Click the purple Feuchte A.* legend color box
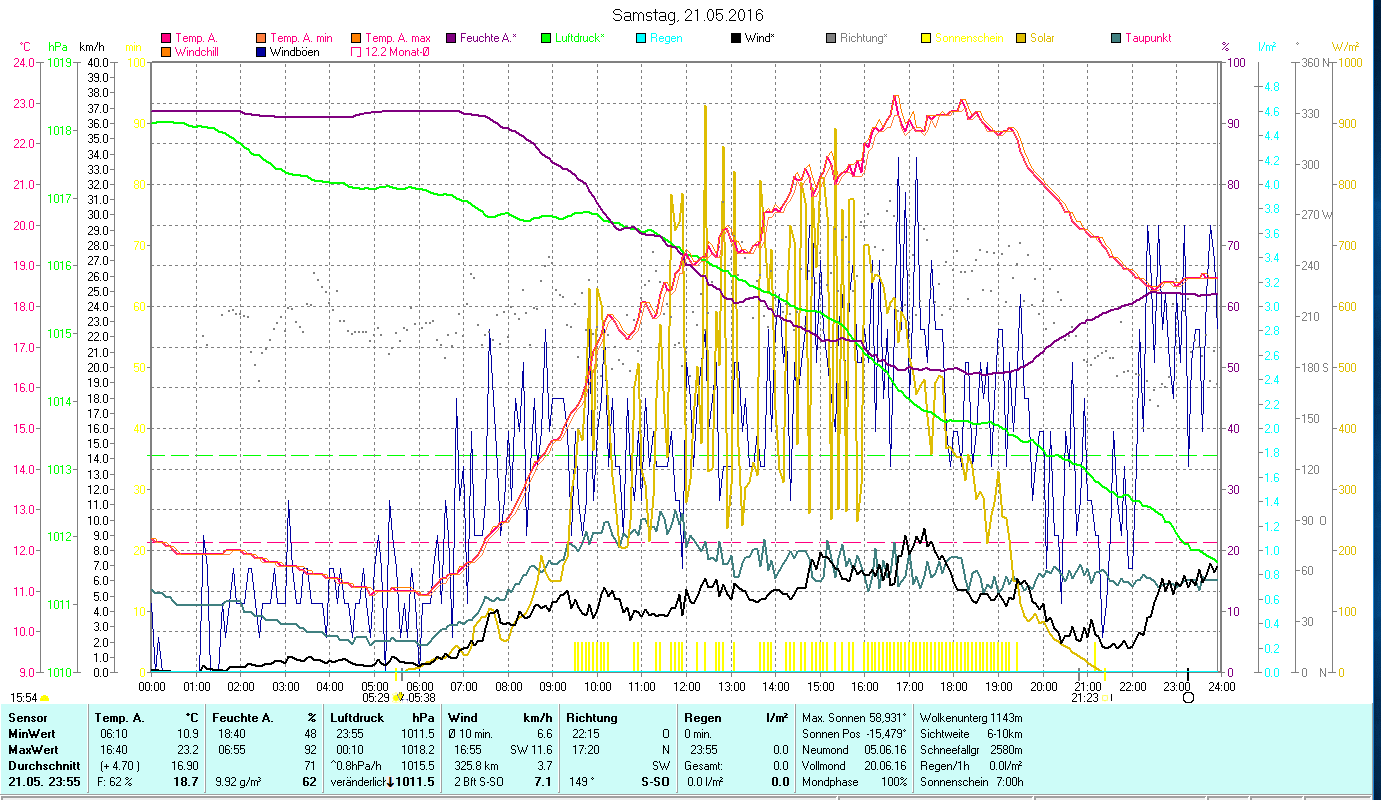The height and width of the screenshot is (800, 1381). [x=450, y=38]
